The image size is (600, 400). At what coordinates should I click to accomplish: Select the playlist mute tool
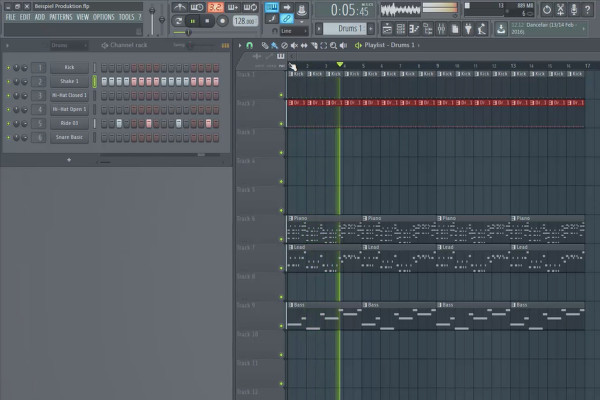(x=294, y=46)
